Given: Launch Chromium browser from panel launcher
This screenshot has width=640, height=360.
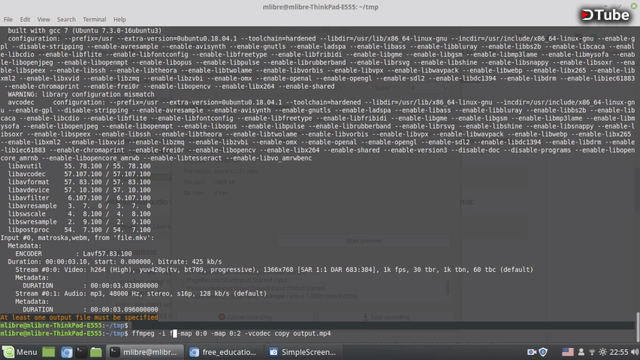Looking at the screenshot, I should (x=67, y=352).
